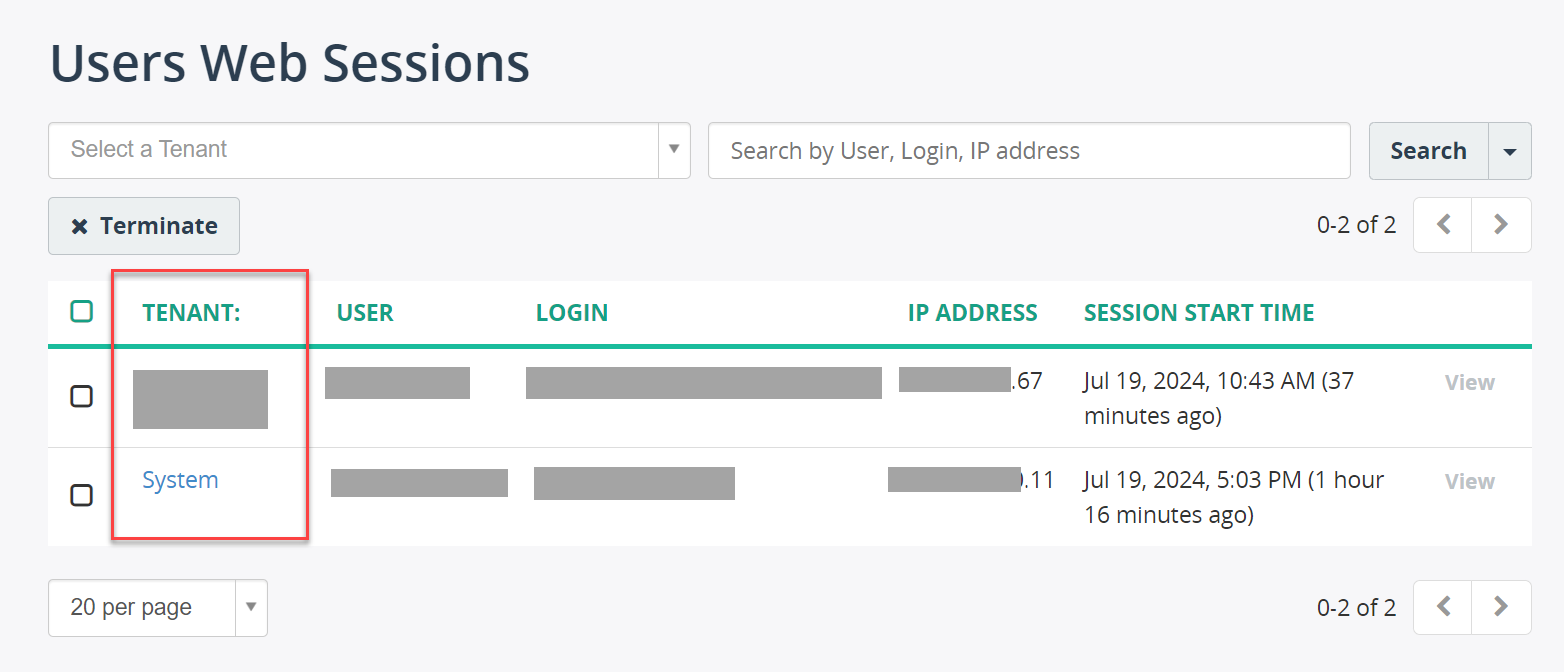This screenshot has height=672, width=1564.
Task: Click the bottom pagination next-page arrow
Action: 1501,607
